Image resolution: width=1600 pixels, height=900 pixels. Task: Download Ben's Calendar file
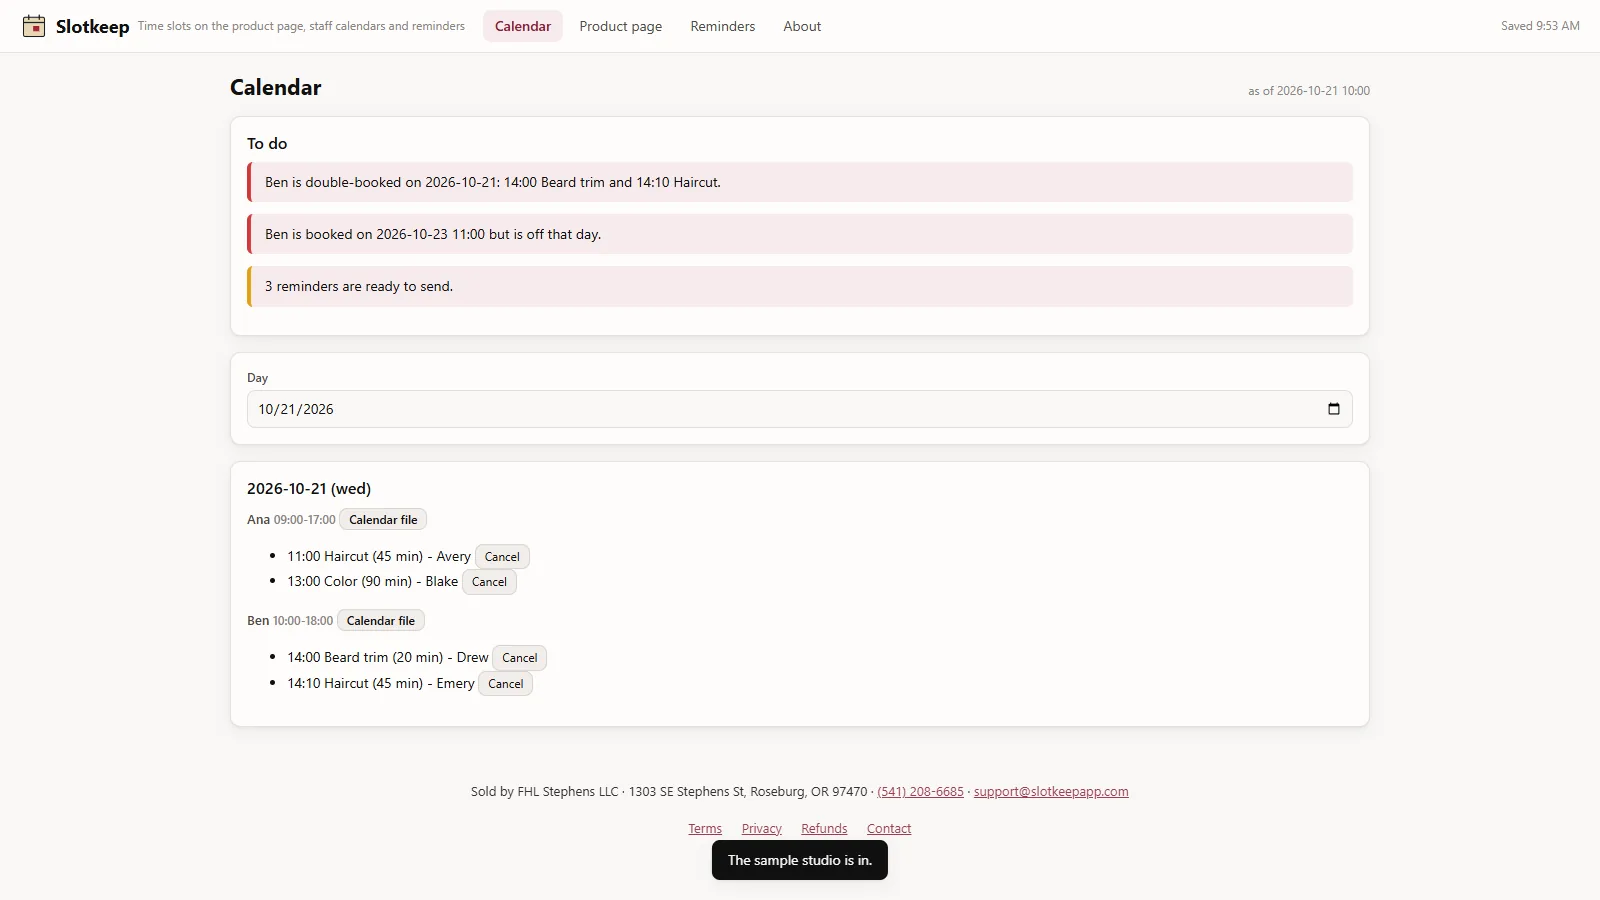tap(381, 621)
